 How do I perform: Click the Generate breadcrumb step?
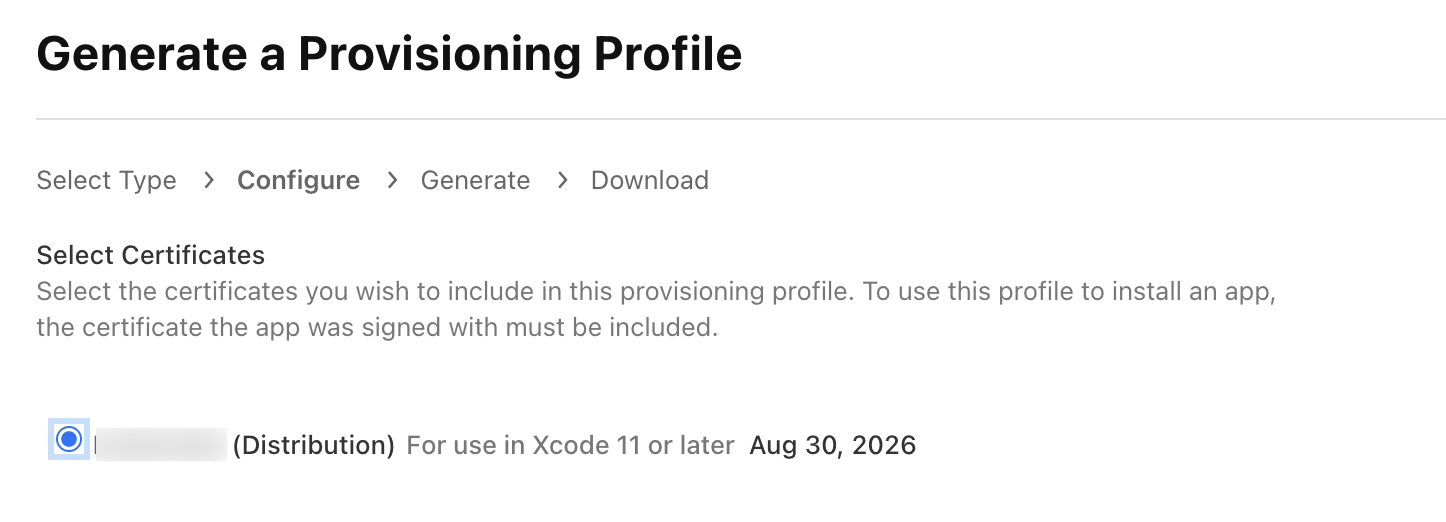[475, 181]
